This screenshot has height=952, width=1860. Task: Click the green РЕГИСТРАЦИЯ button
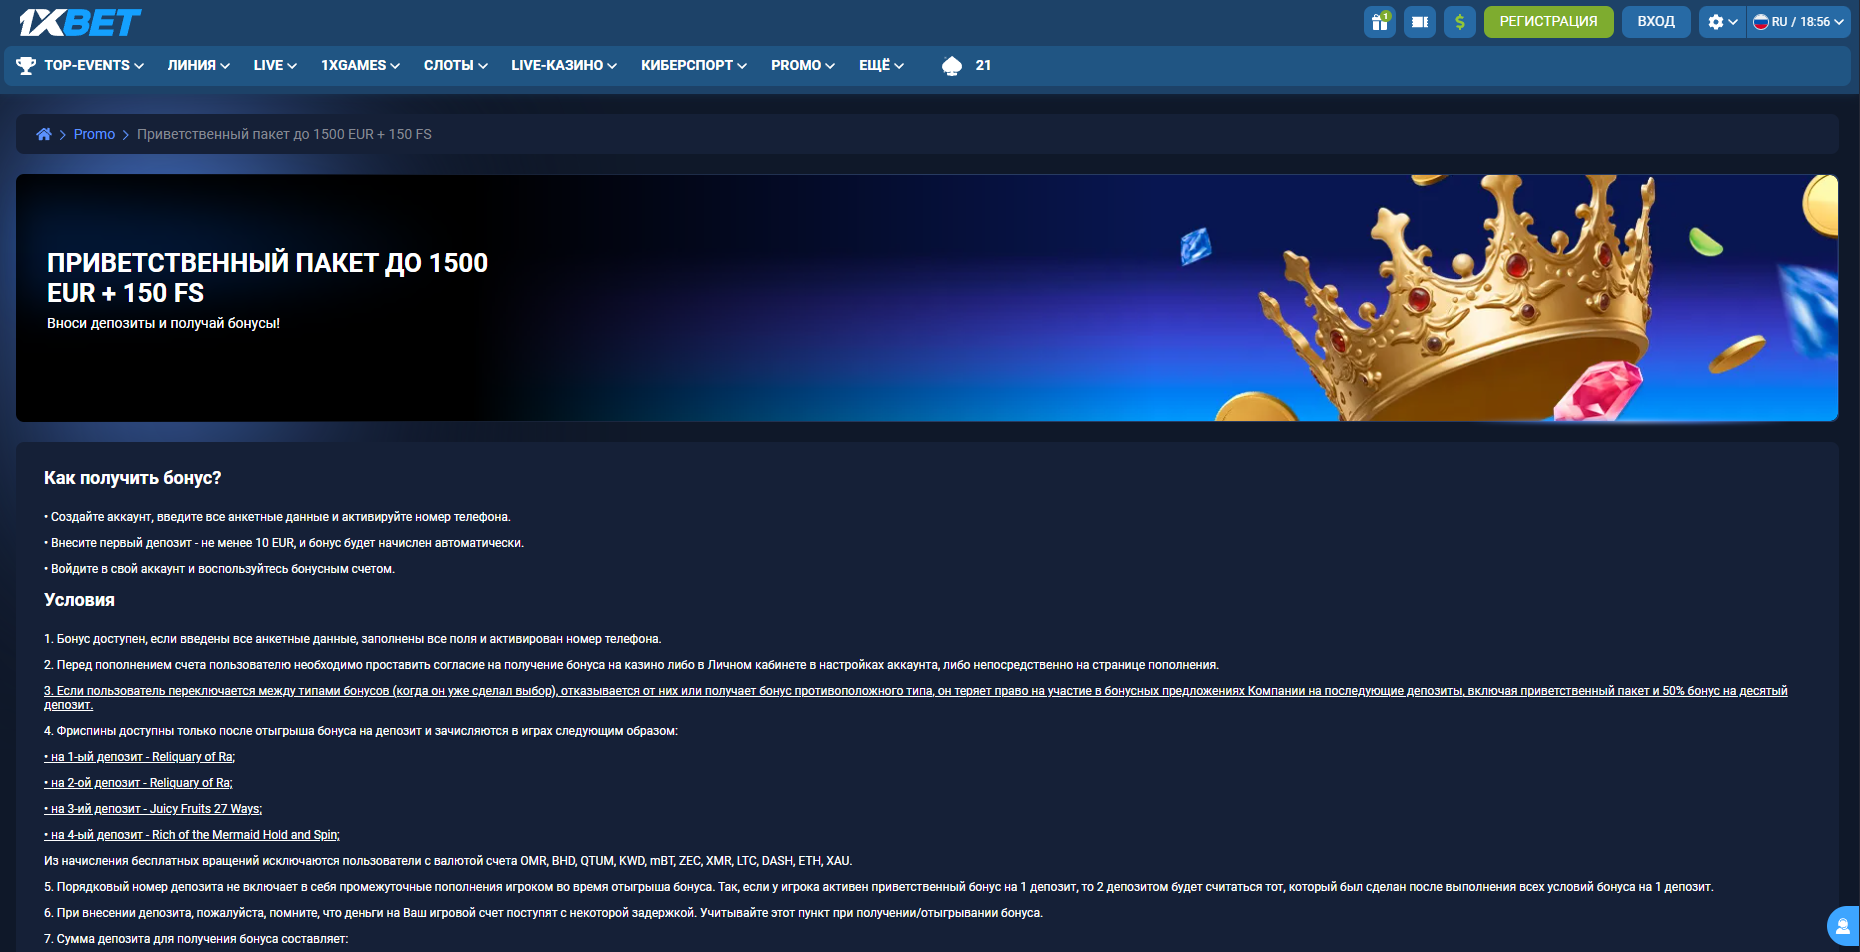[1548, 22]
